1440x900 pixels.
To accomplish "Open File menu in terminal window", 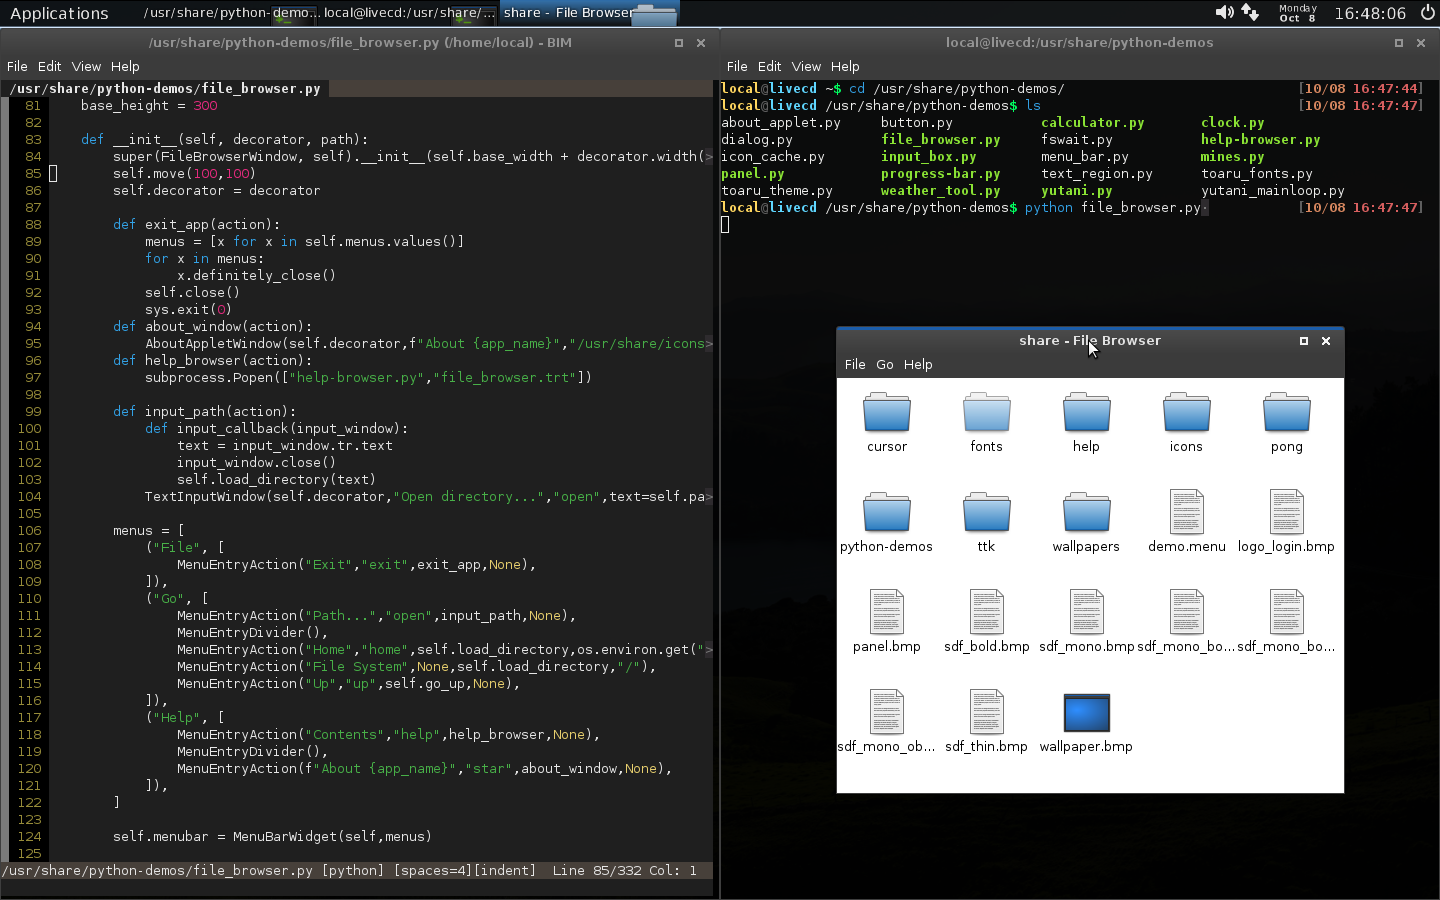I will (737, 66).
